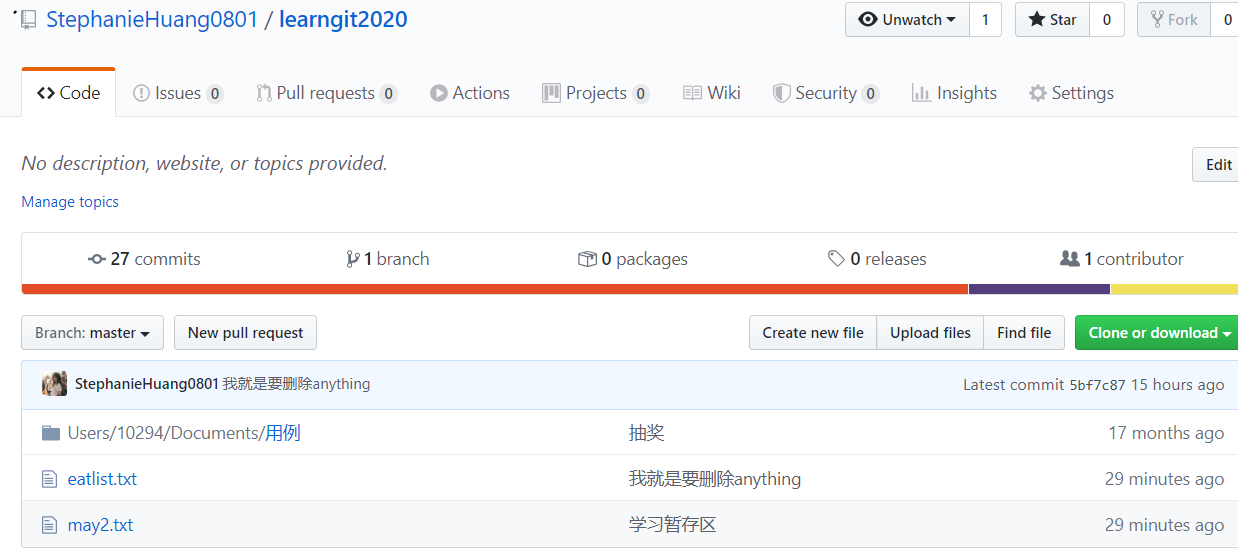Click the watchers count next to Unwatch
This screenshot has width=1238, height=551.
coord(985,20)
